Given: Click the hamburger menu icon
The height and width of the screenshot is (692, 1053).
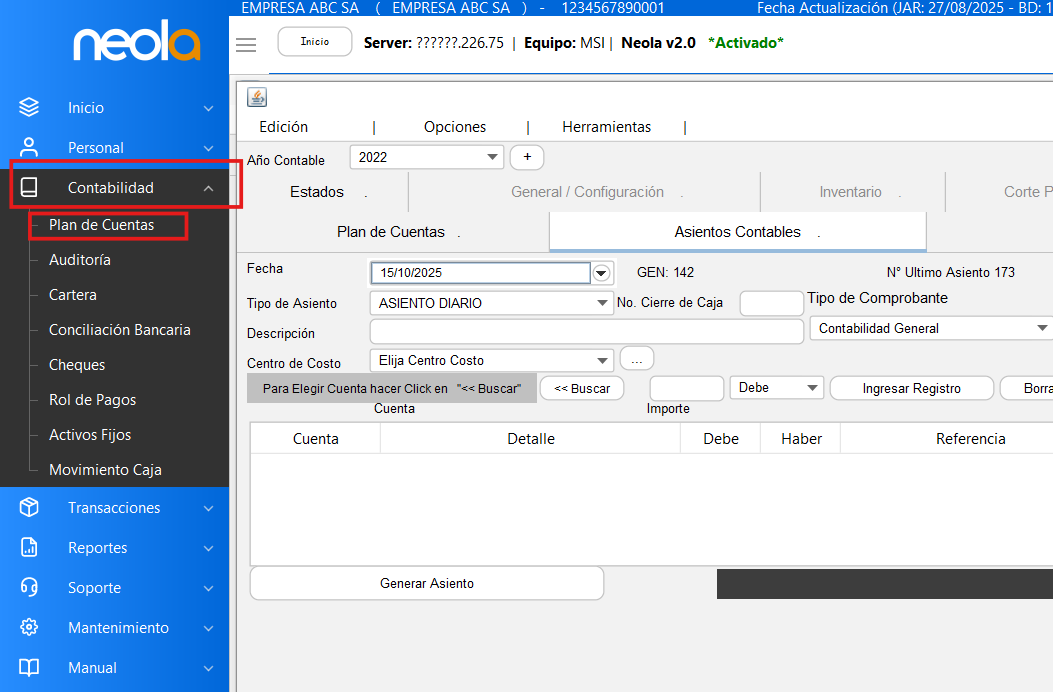Looking at the screenshot, I should [x=246, y=45].
